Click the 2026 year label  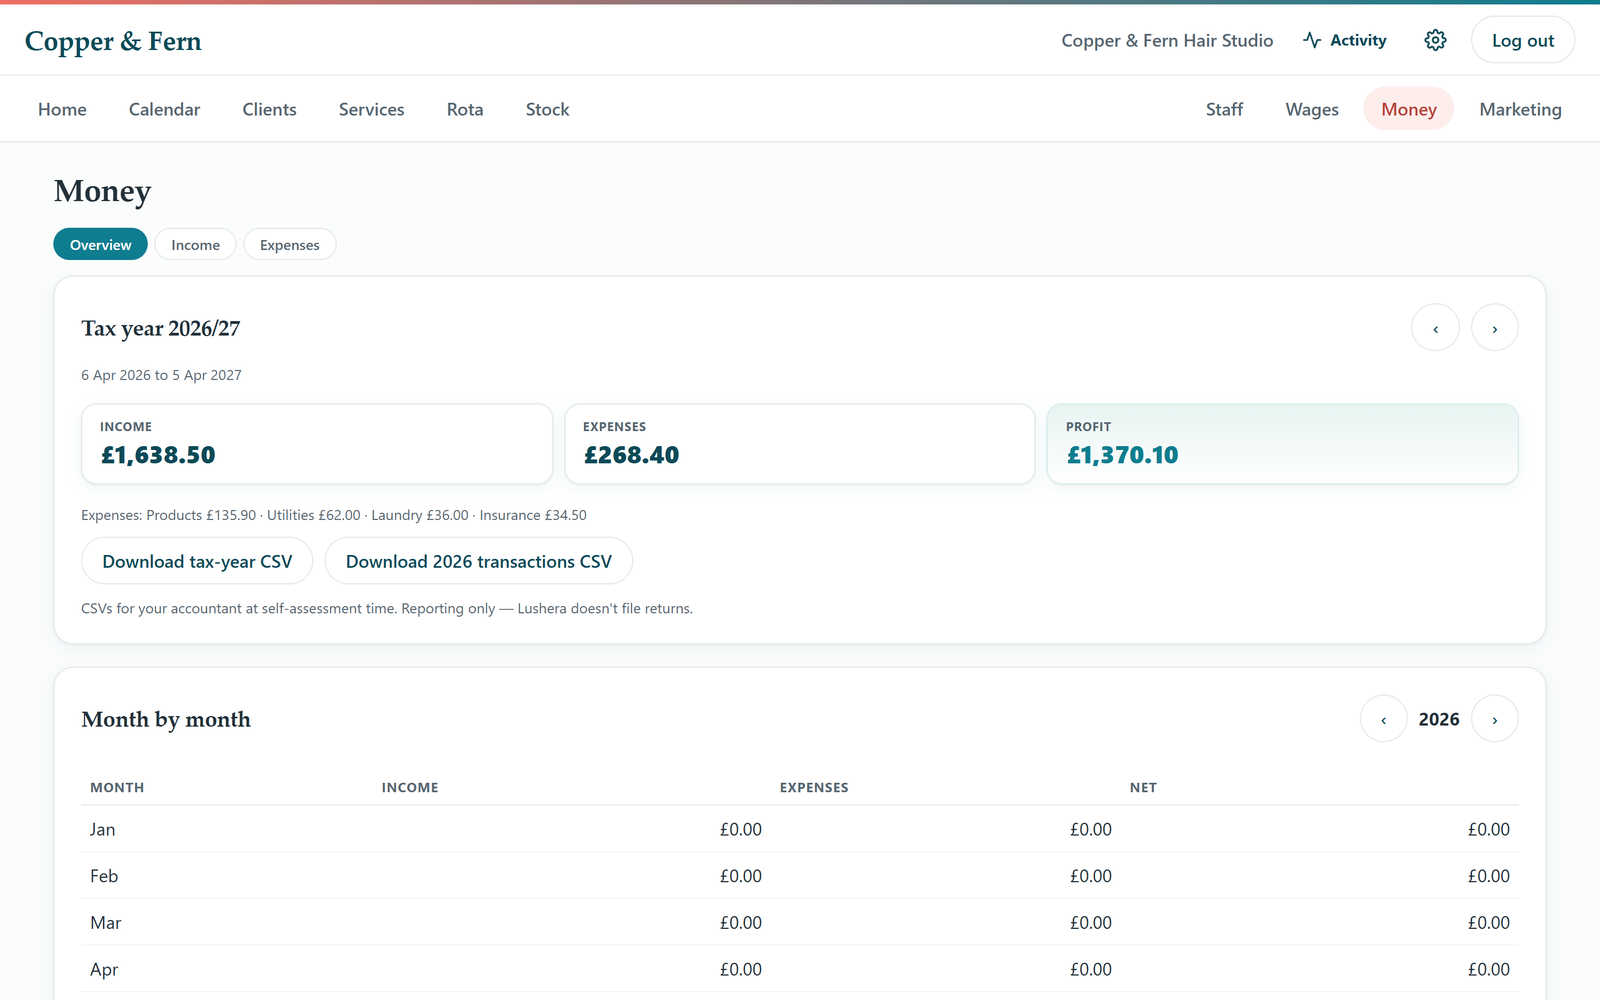click(x=1439, y=719)
